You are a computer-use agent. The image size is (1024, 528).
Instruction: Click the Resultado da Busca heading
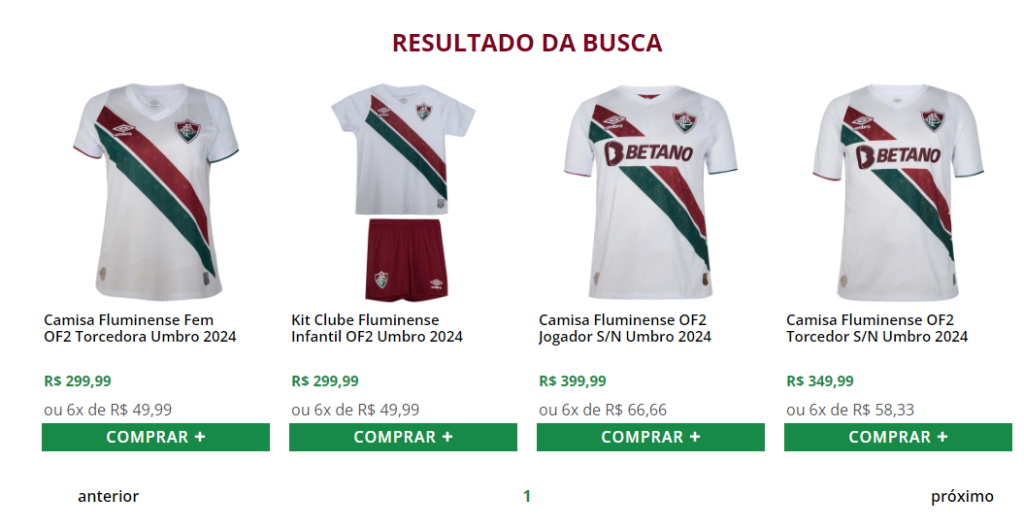coord(527,43)
